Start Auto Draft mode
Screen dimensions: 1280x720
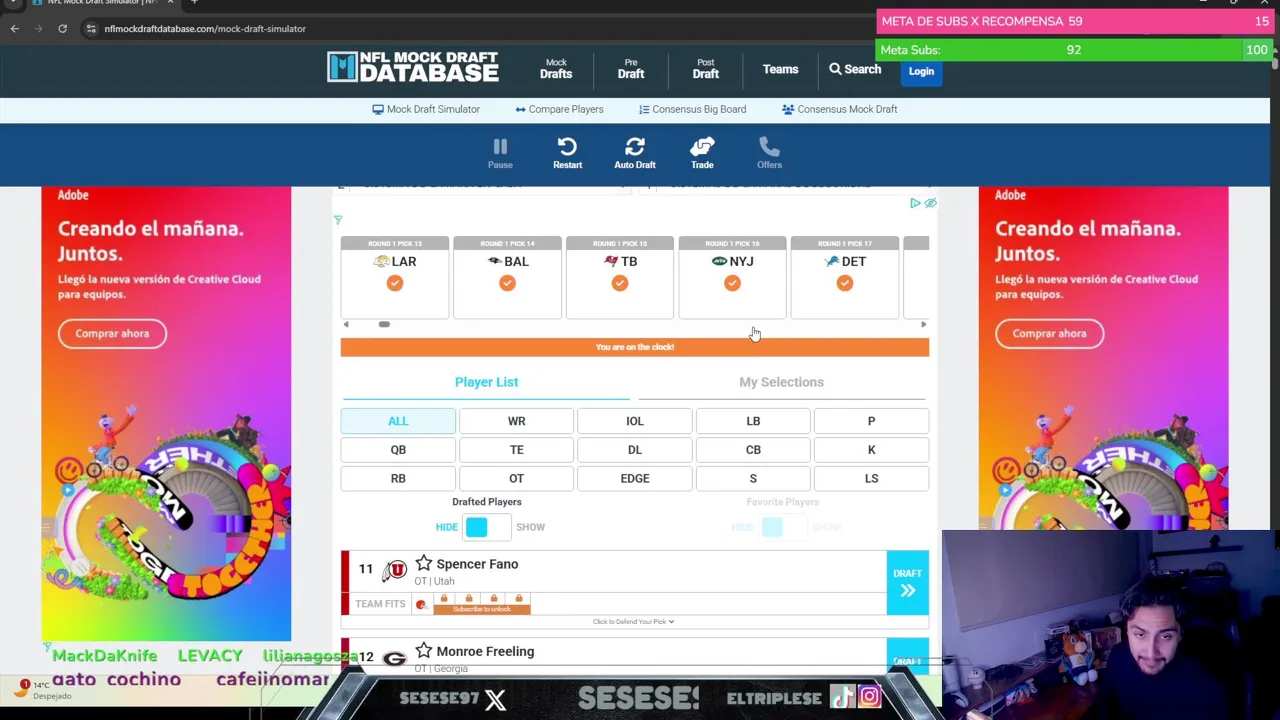(635, 153)
